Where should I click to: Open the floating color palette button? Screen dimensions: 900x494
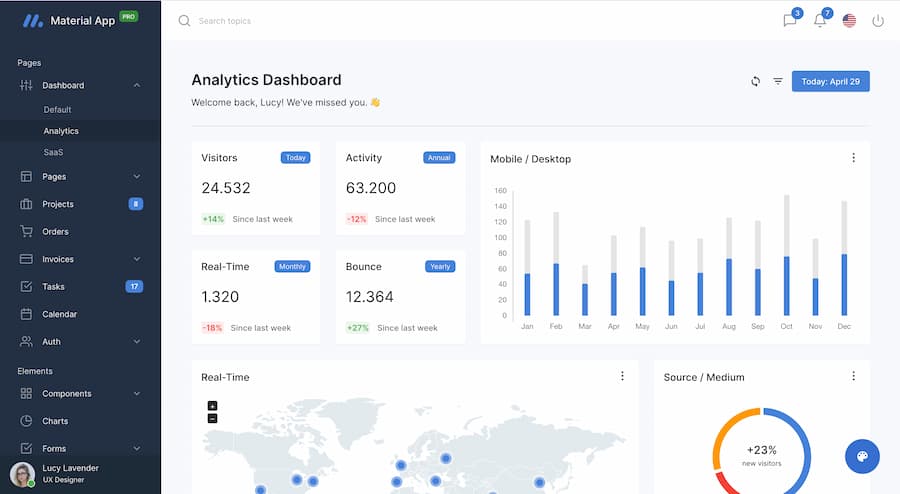pyautogui.click(x=862, y=457)
